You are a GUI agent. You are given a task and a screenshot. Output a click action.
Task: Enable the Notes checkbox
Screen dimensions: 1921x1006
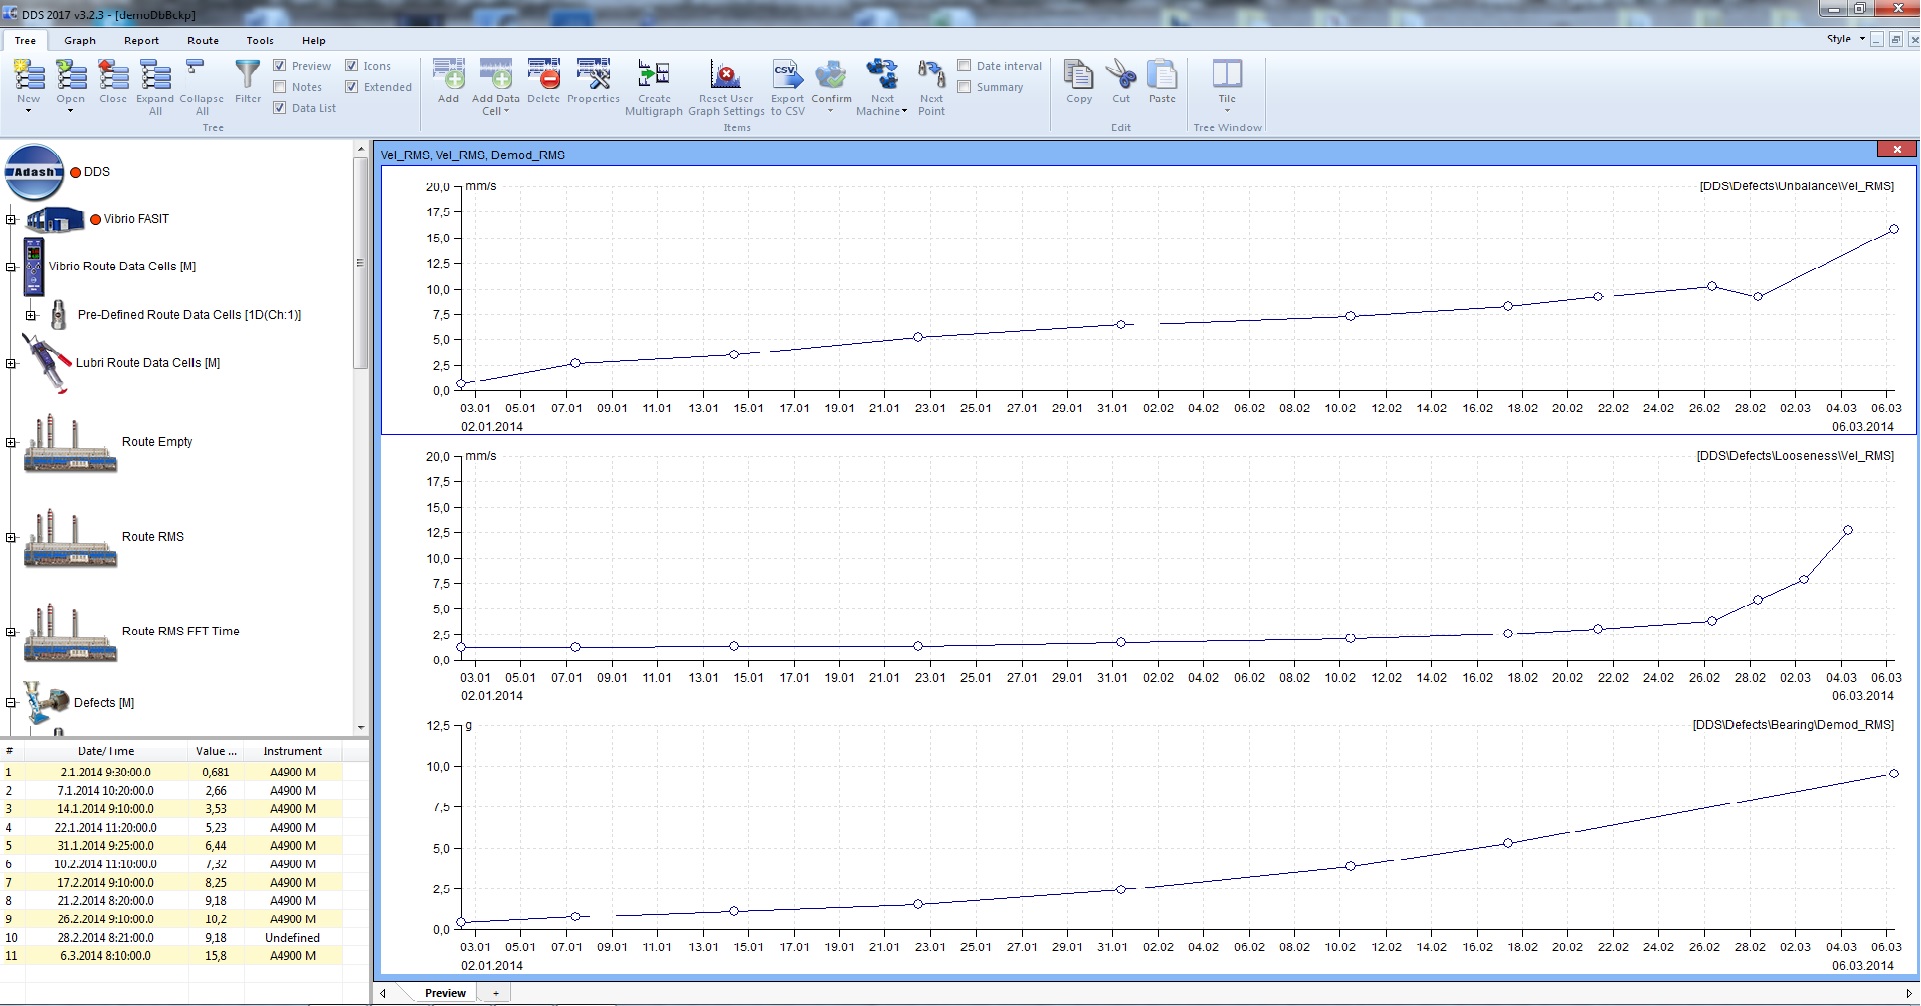coord(280,87)
